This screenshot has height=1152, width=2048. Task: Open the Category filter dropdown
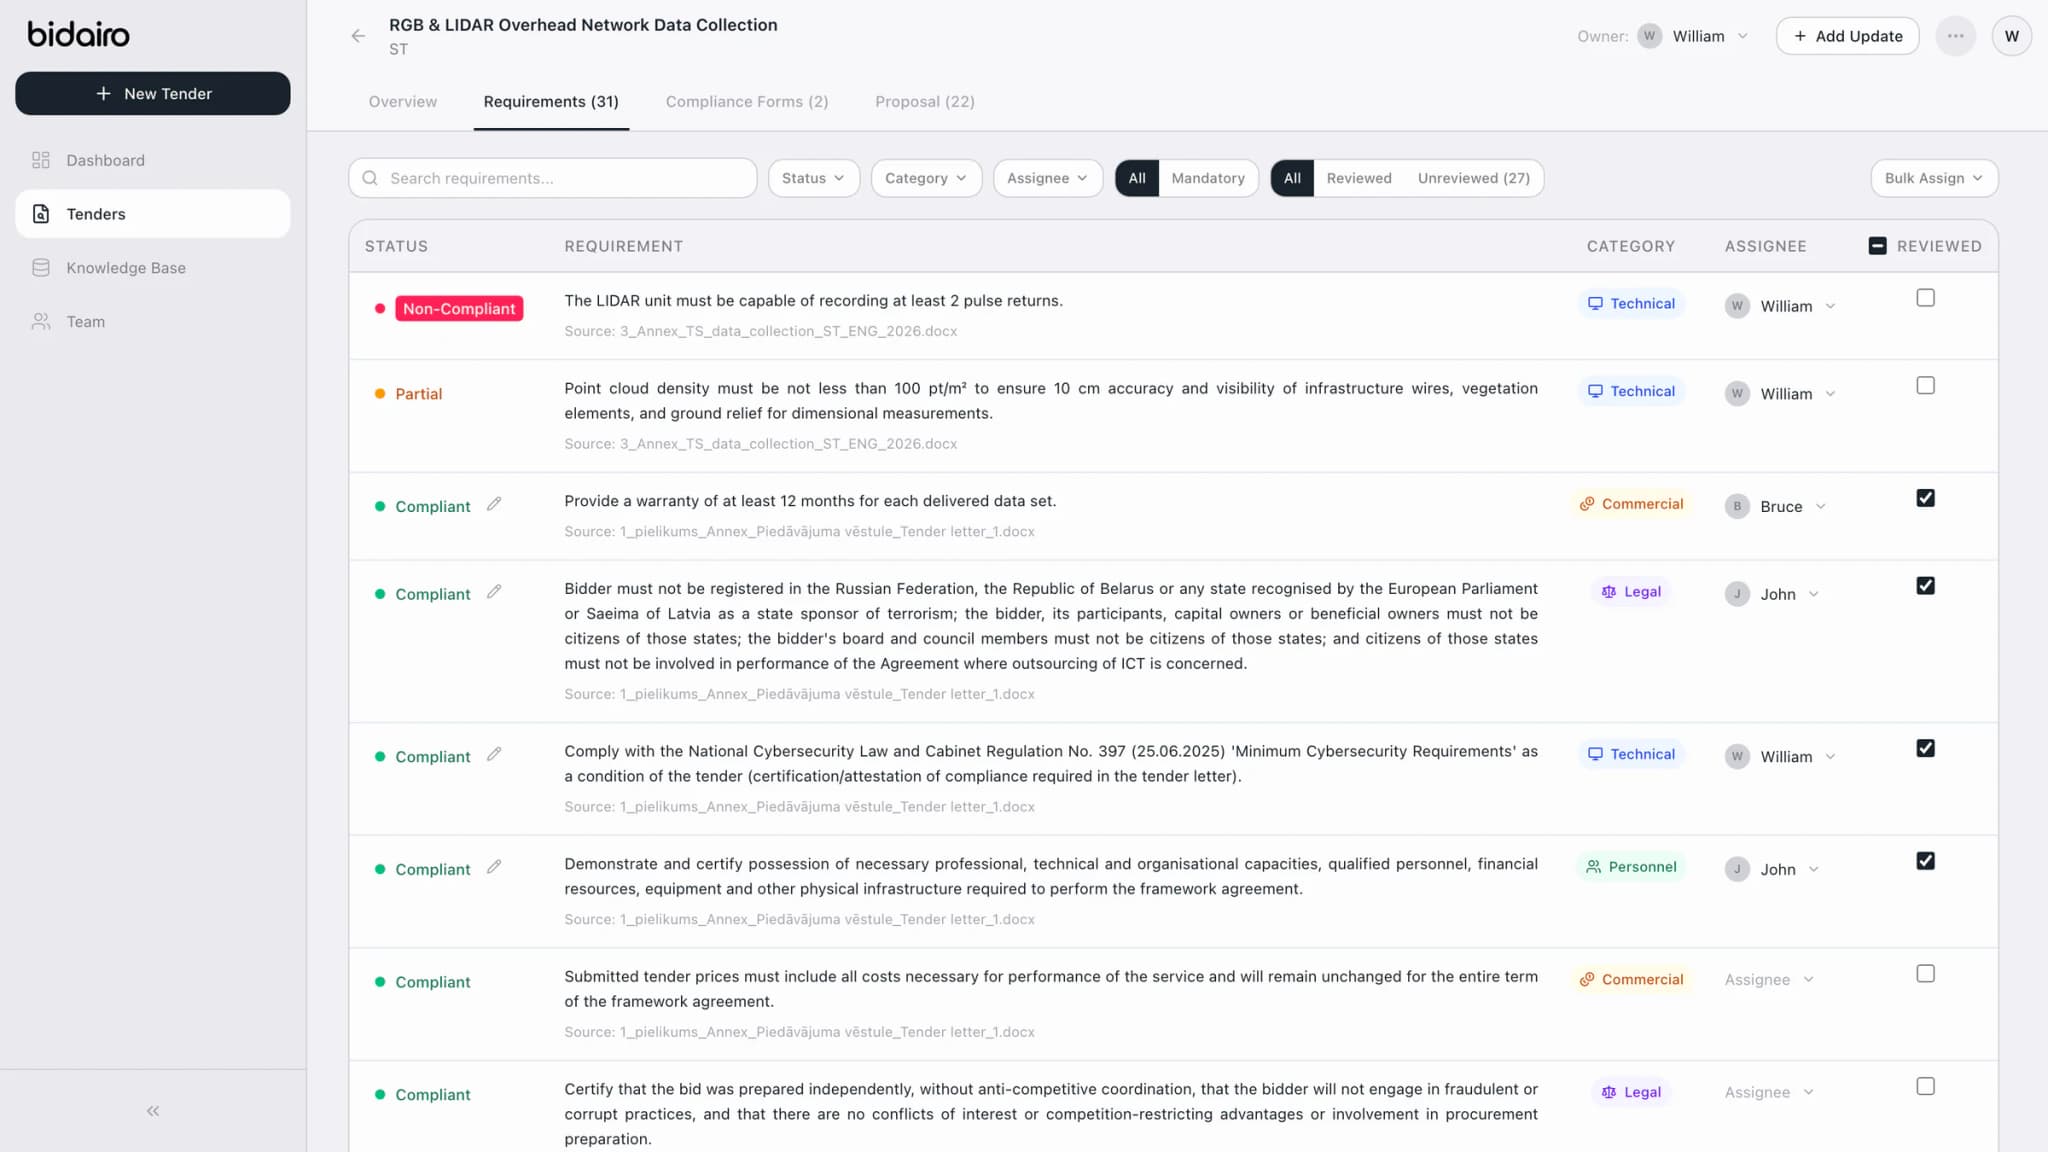pyautogui.click(x=926, y=178)
